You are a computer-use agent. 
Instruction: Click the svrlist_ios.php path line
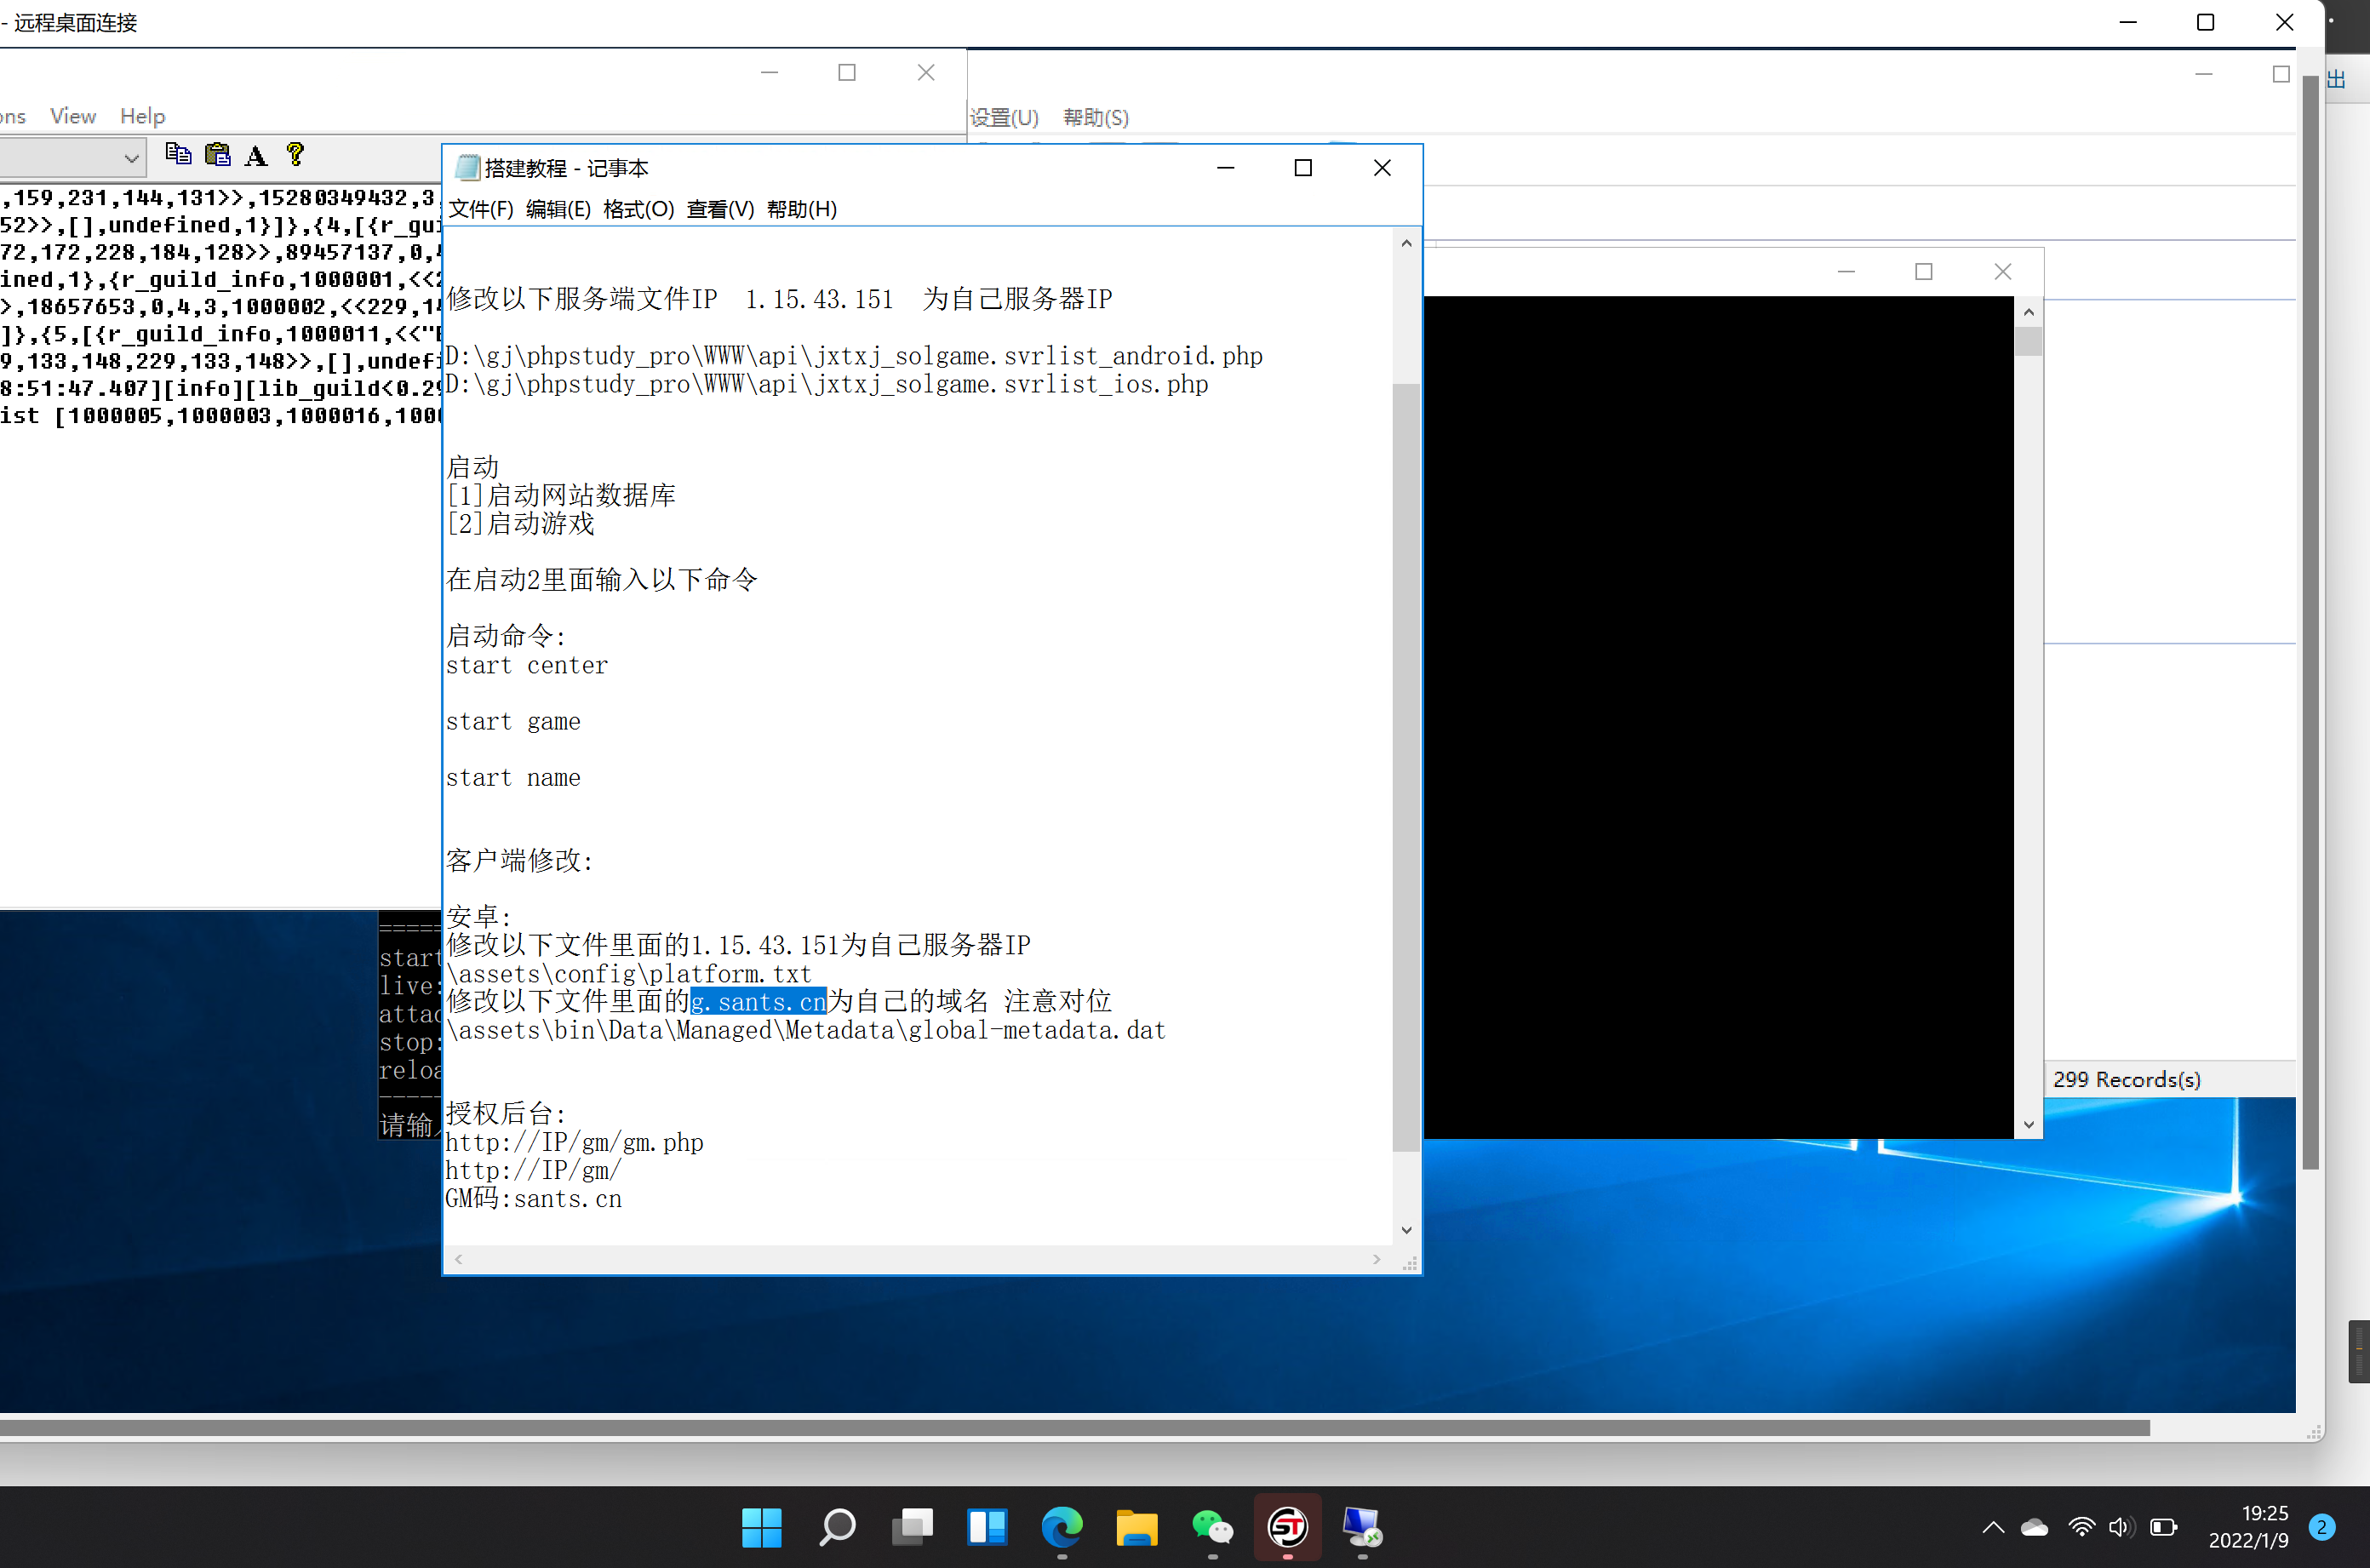pos(827,384)
